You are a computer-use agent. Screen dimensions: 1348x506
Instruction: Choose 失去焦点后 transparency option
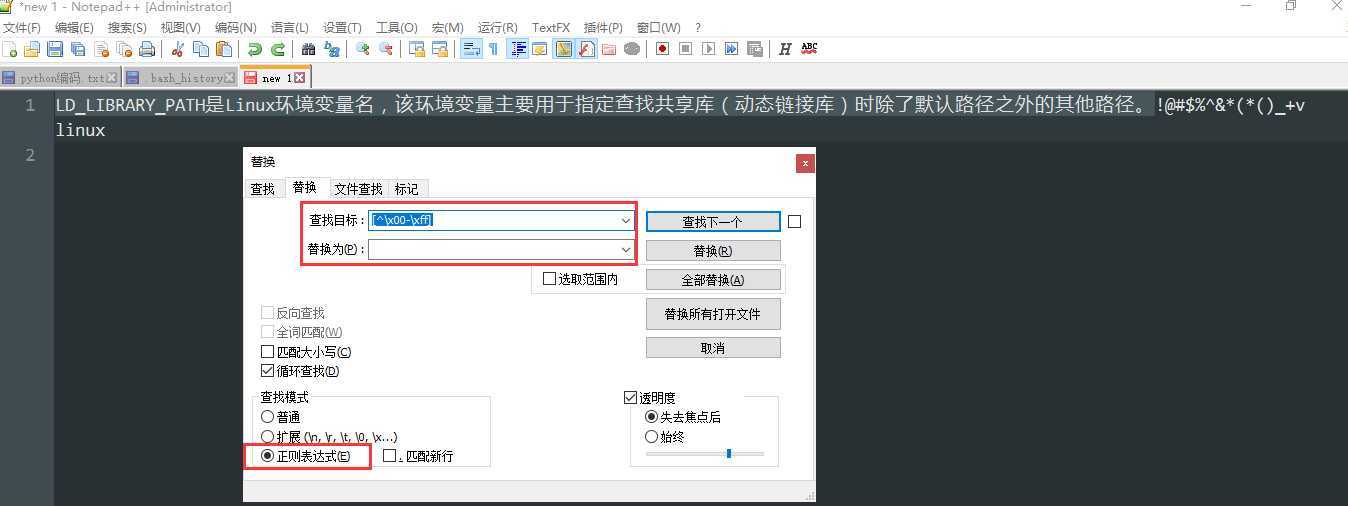coord(652,417)
